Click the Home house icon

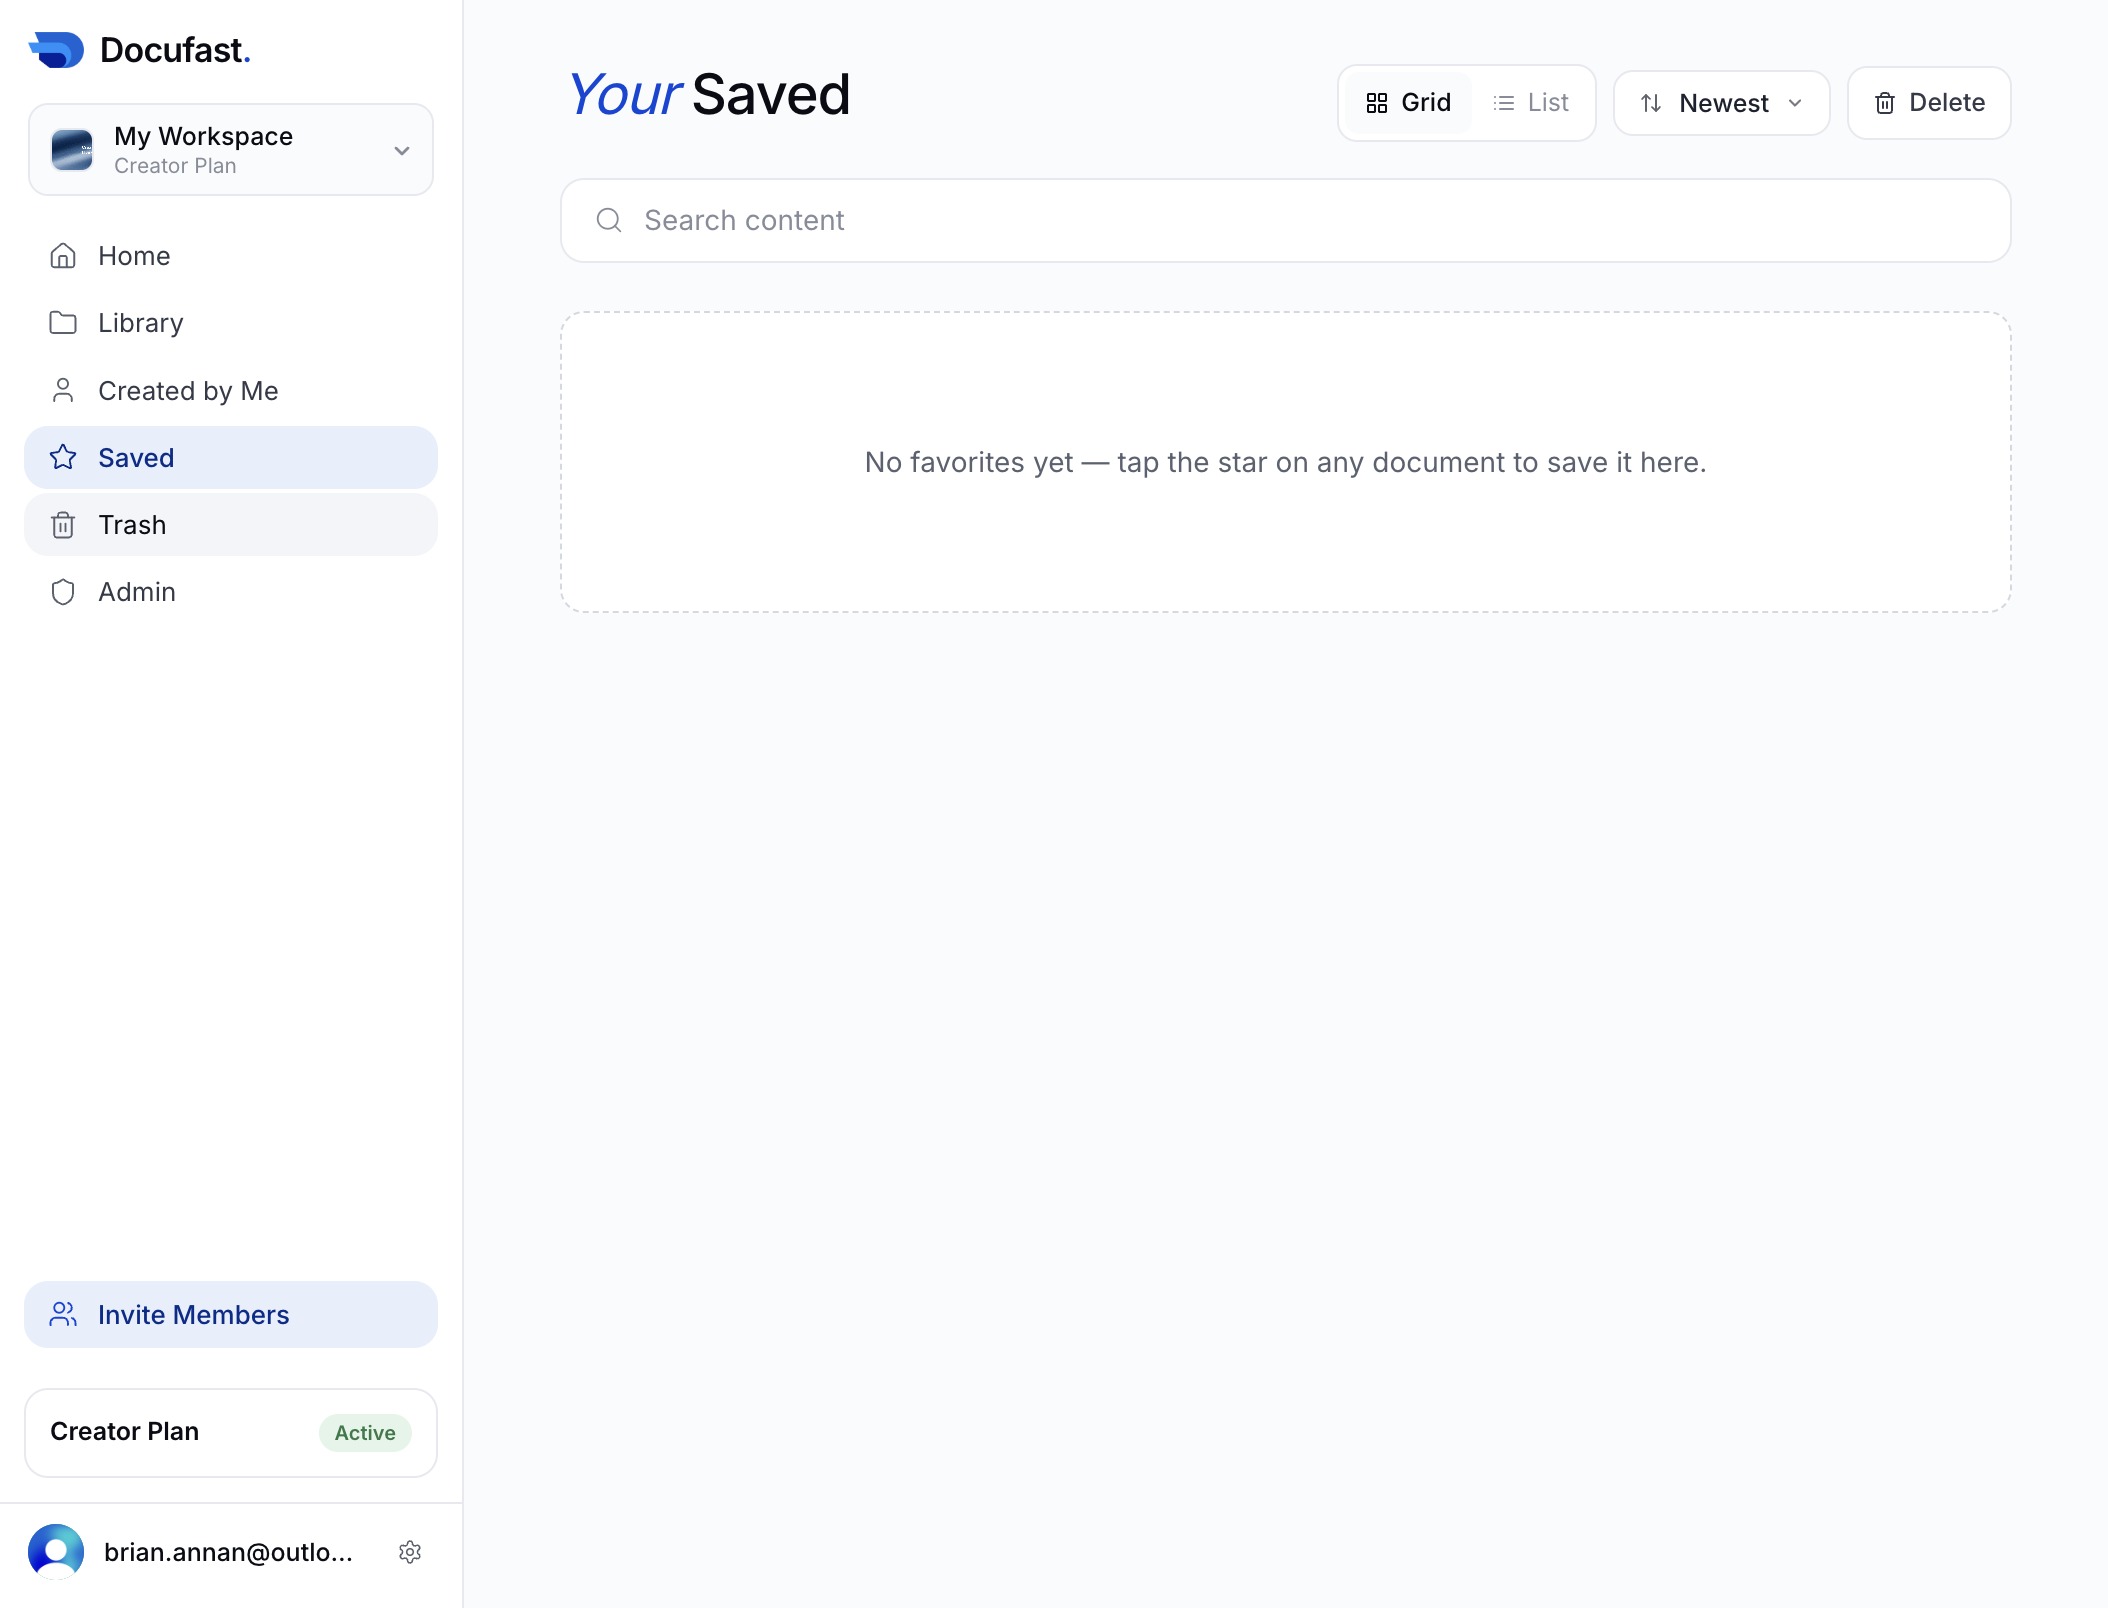point(63,256)
